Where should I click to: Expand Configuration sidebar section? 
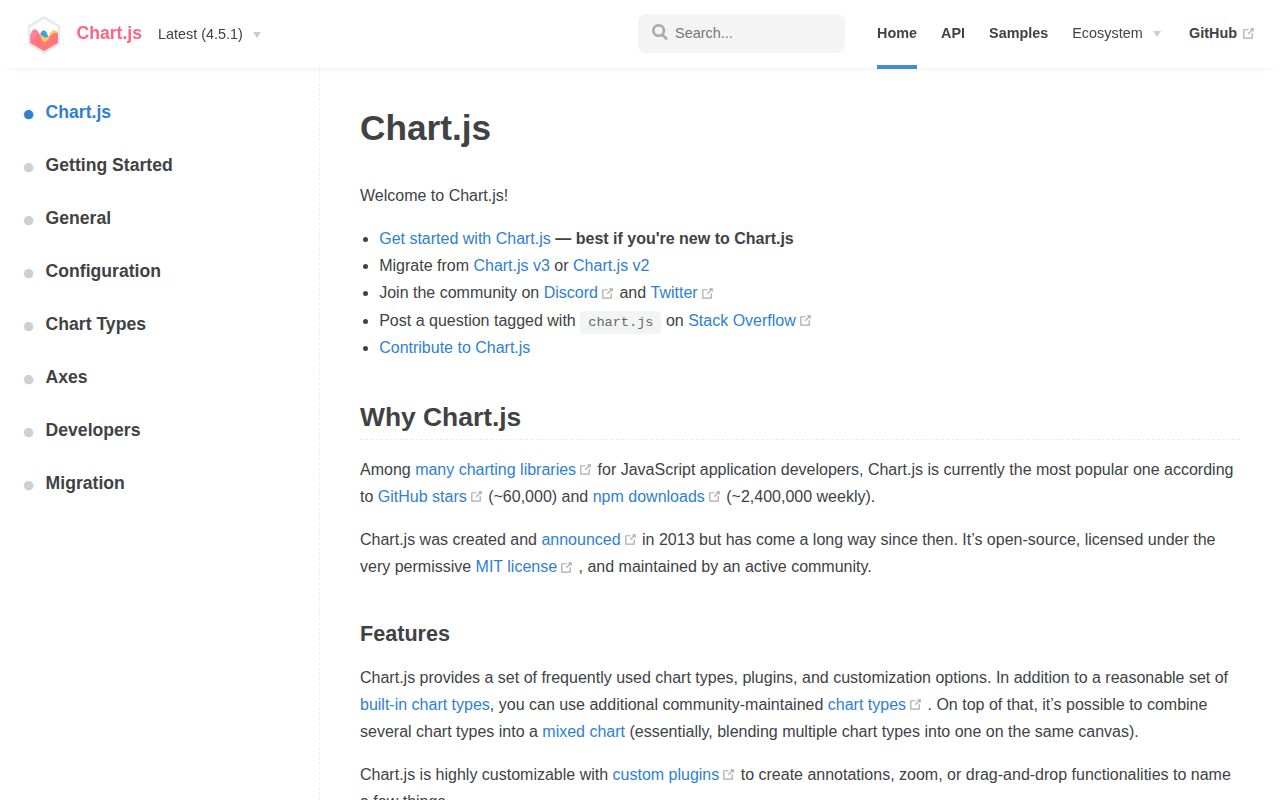[103, 271]
